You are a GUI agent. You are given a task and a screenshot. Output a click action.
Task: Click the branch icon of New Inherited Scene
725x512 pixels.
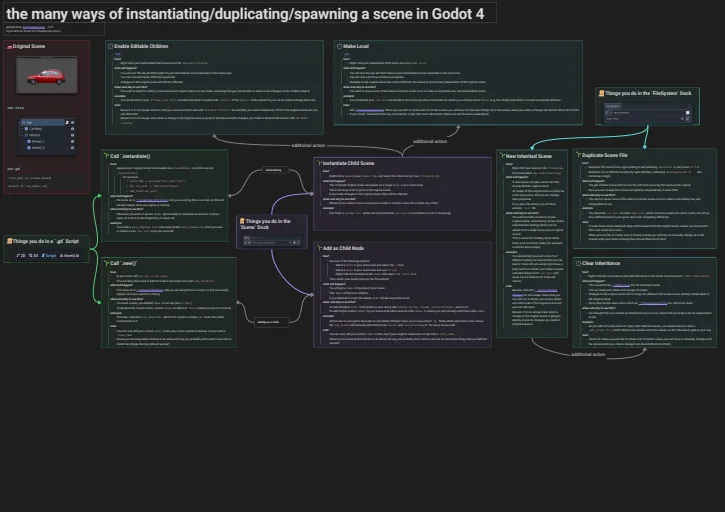point(502,156)
